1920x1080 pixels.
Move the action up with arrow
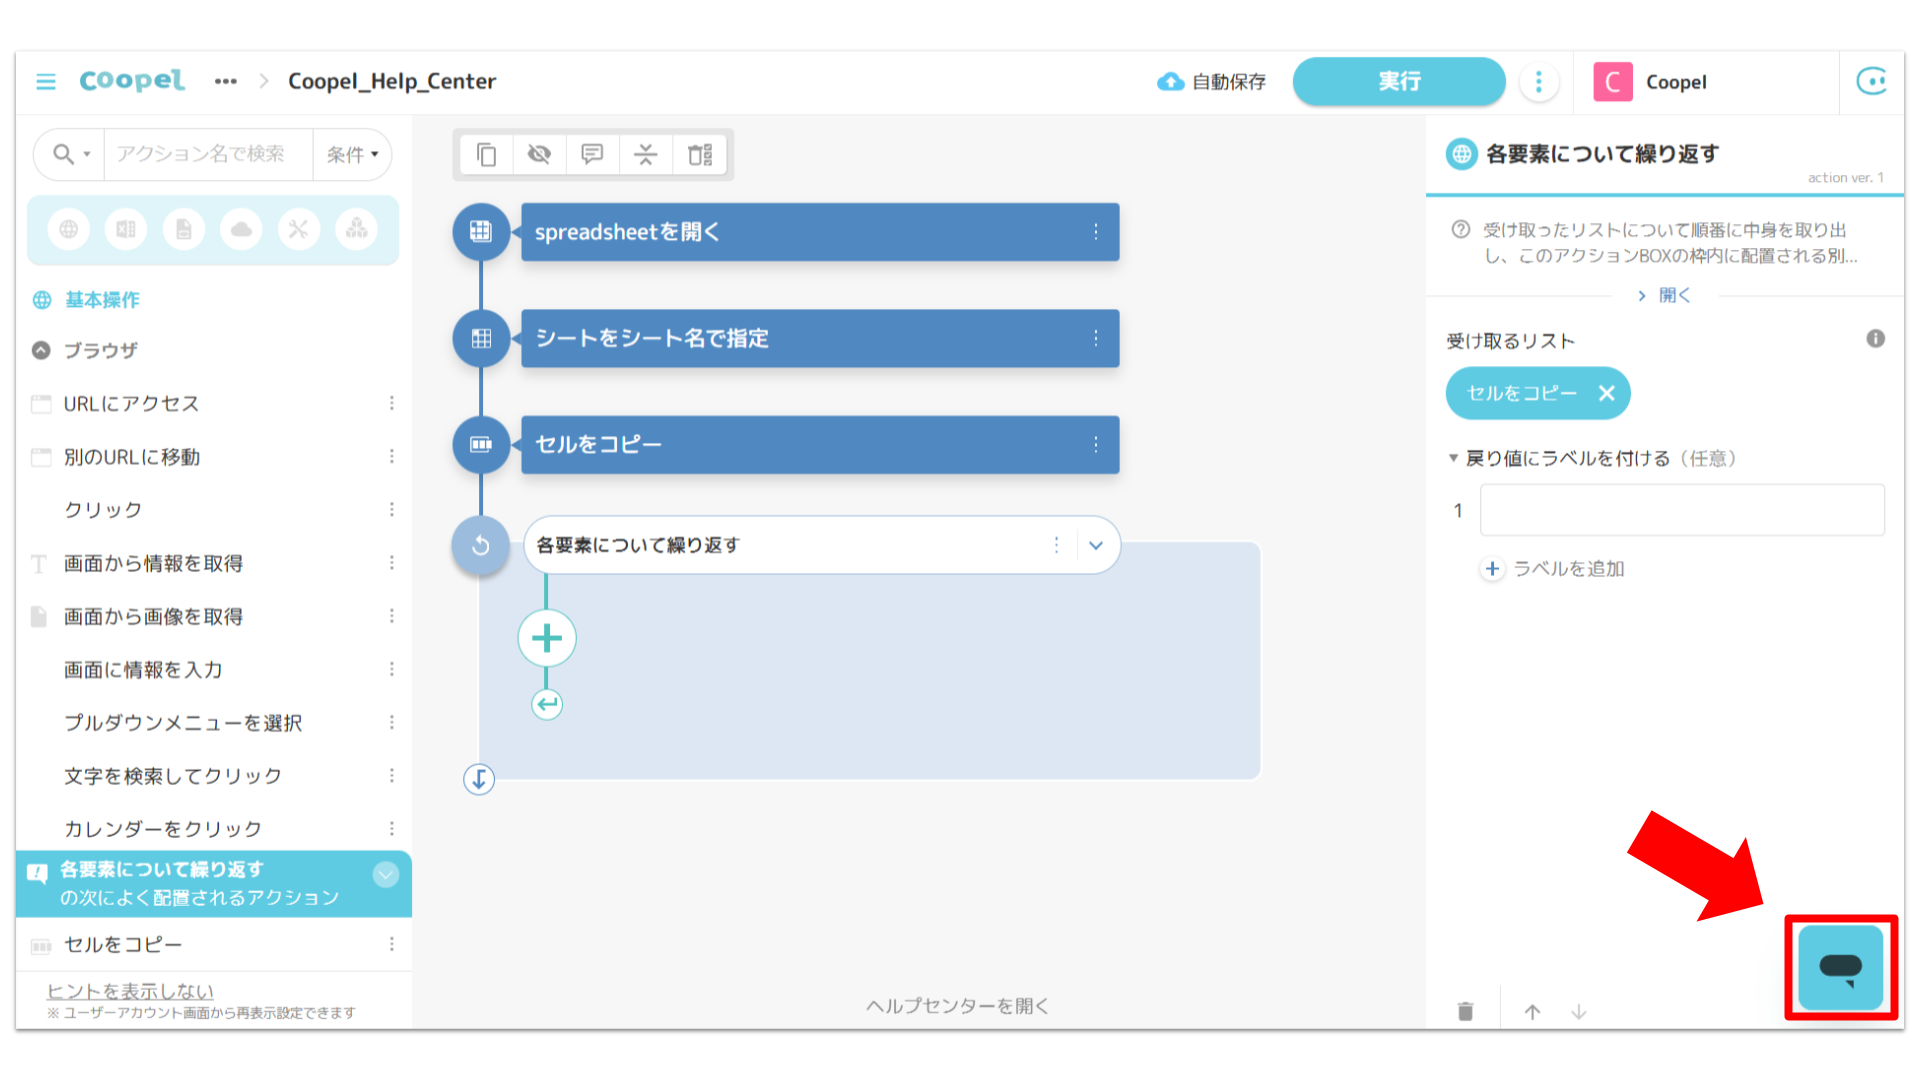1532,1011
